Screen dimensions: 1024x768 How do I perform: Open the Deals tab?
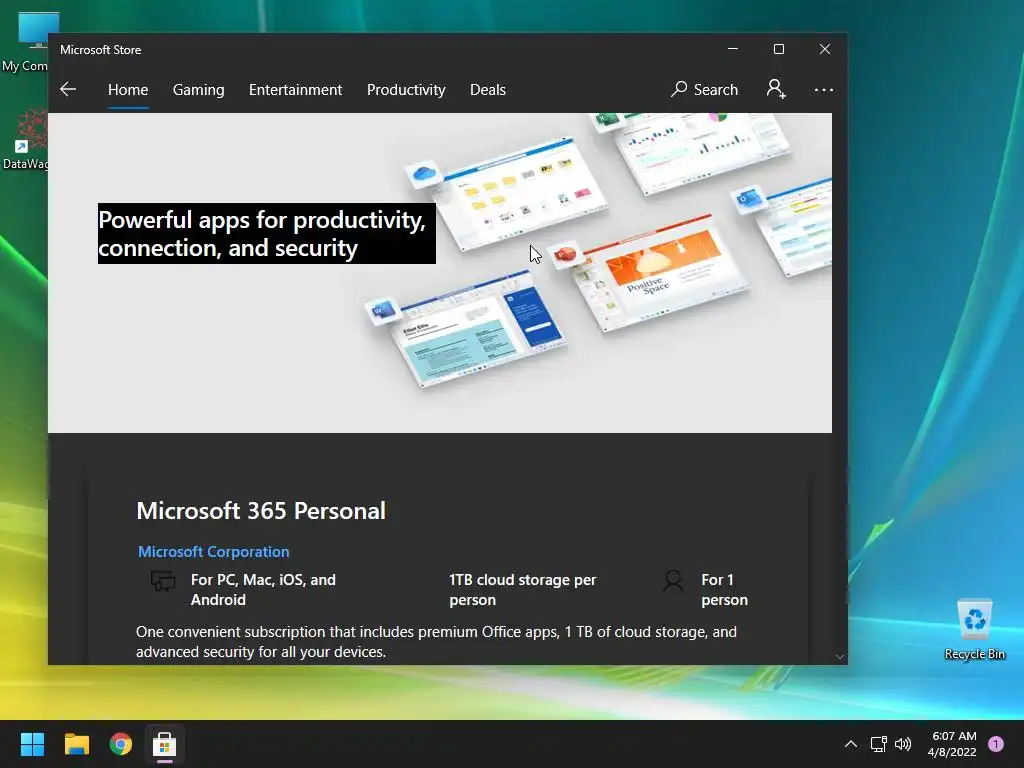click(x=488, y=89)
